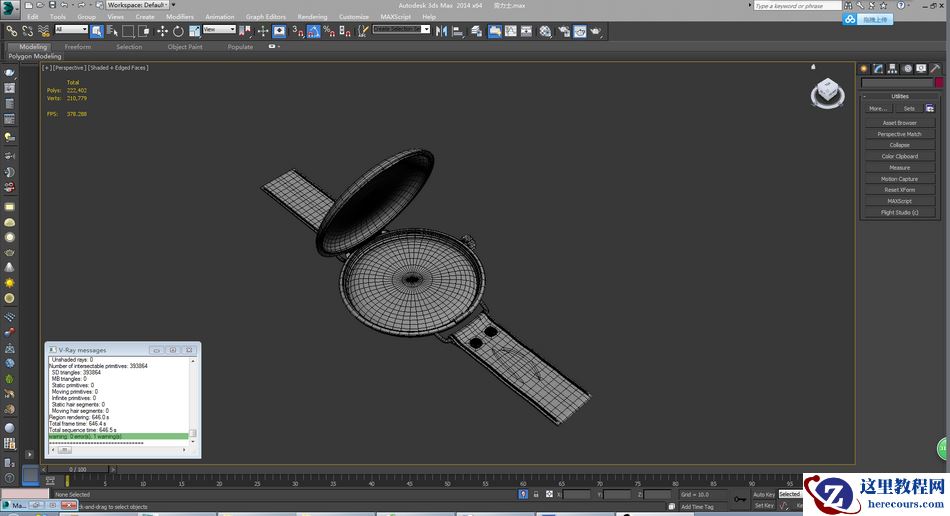Open the Workspace: Default dropdown

coord(139,5)
